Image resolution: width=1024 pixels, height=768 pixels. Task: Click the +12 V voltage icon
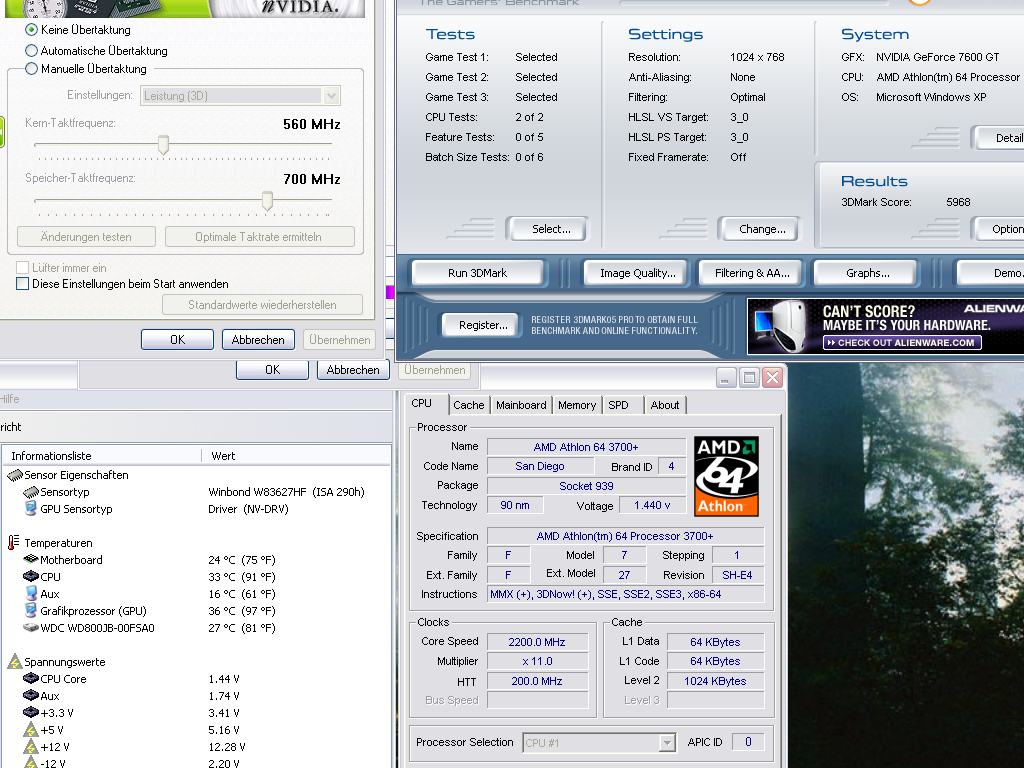pyautogui.click(x=31, y=746)
